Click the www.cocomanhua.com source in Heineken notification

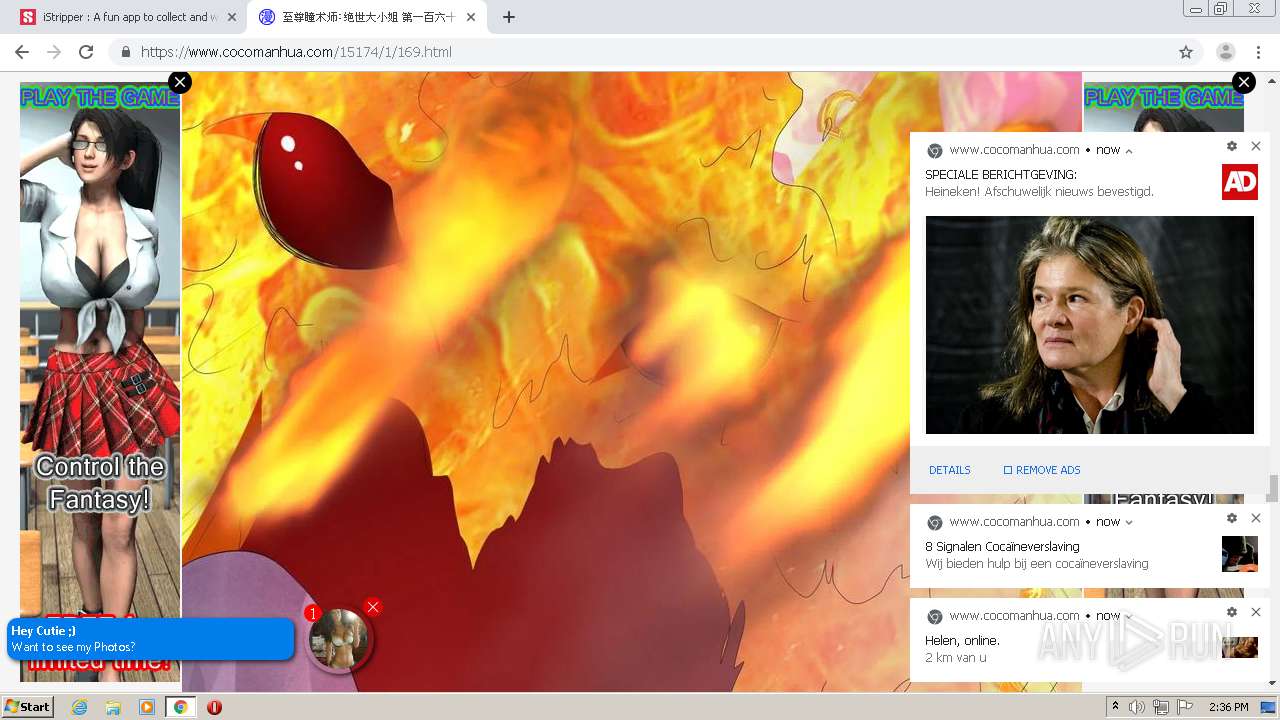1014,150
